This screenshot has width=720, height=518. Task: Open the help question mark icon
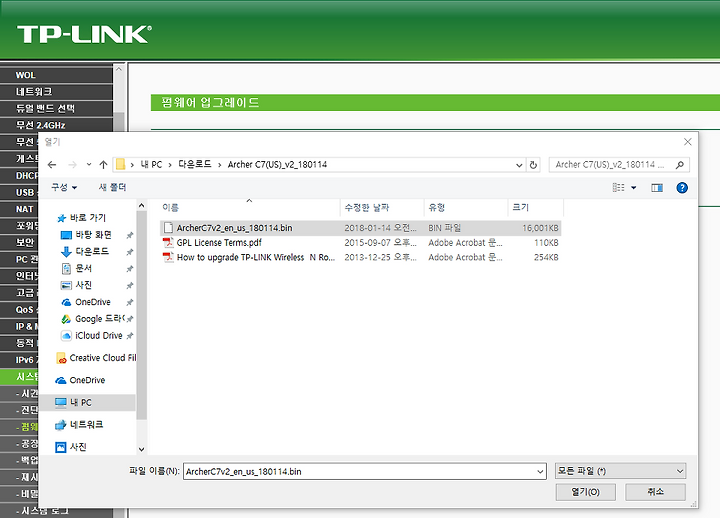point(682,187)
